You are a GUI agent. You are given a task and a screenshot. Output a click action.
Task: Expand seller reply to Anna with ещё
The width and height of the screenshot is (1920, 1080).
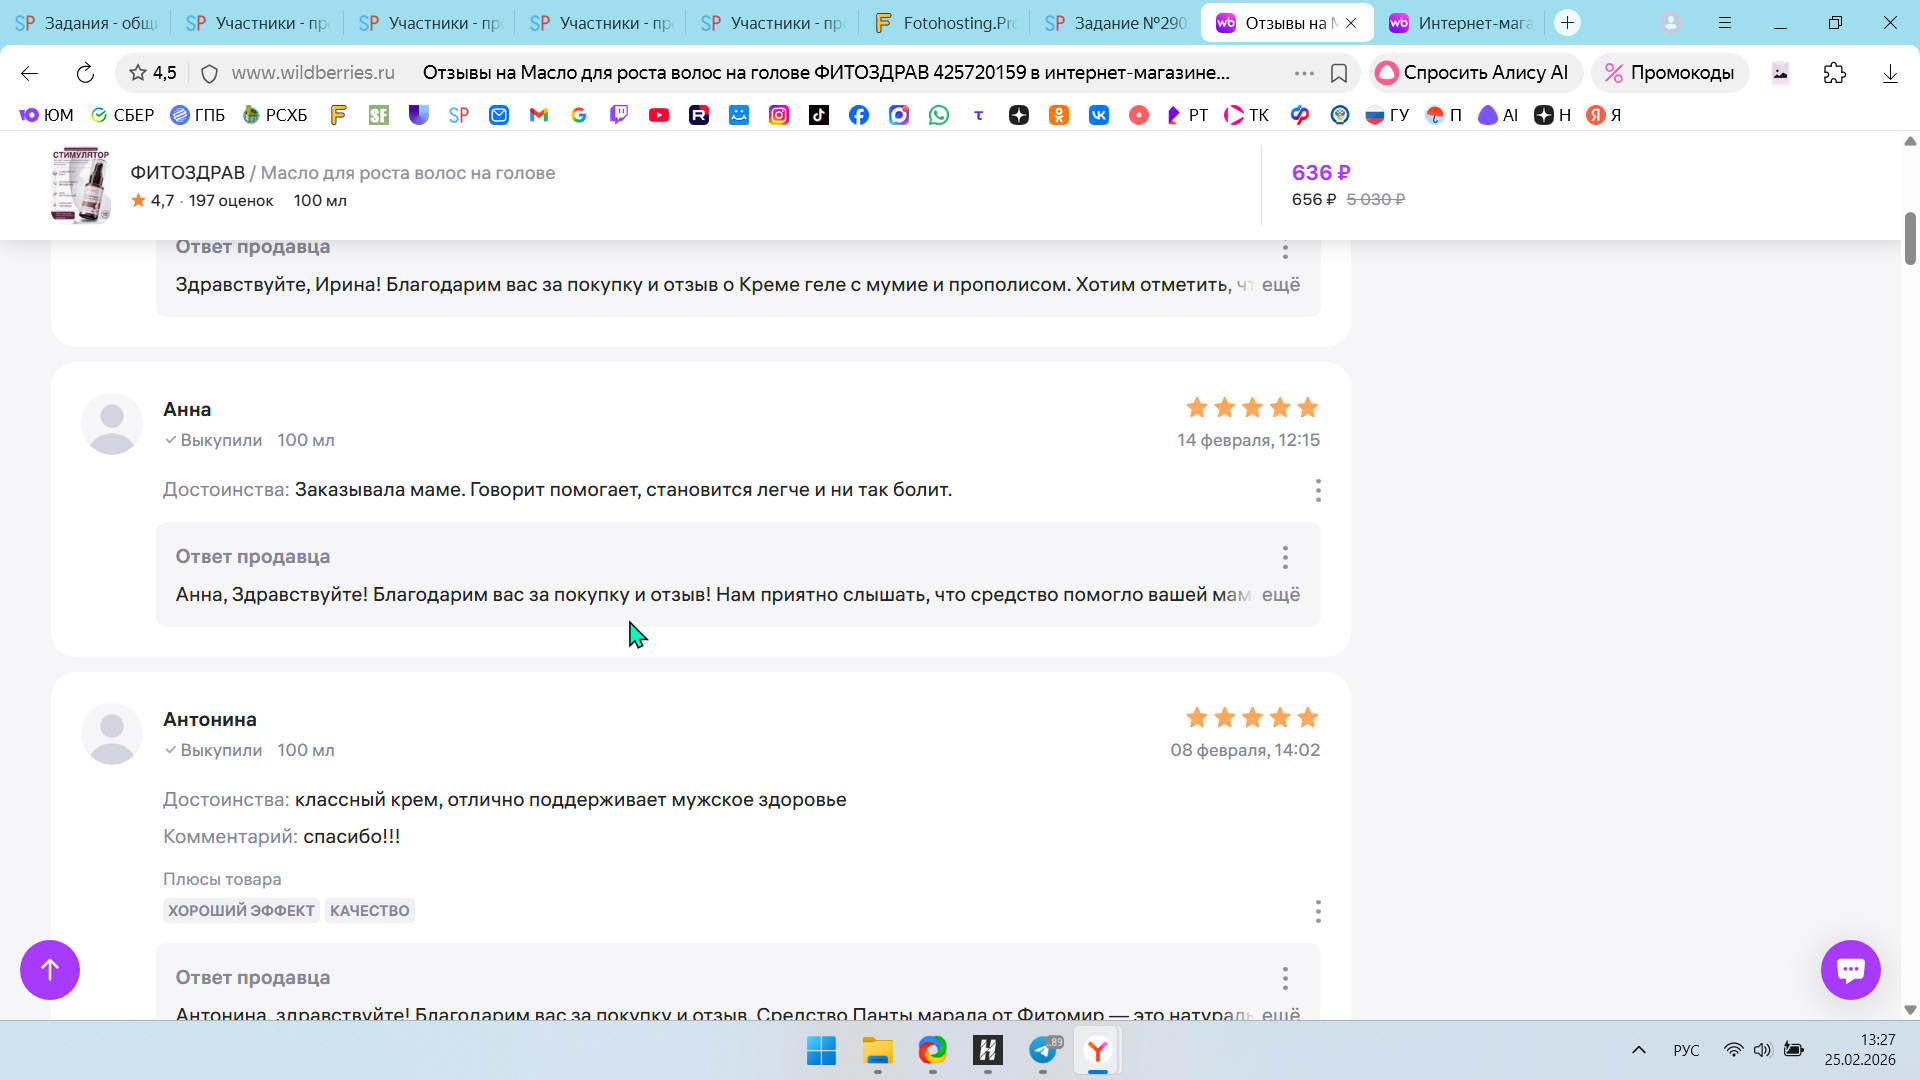[1280, 595]
